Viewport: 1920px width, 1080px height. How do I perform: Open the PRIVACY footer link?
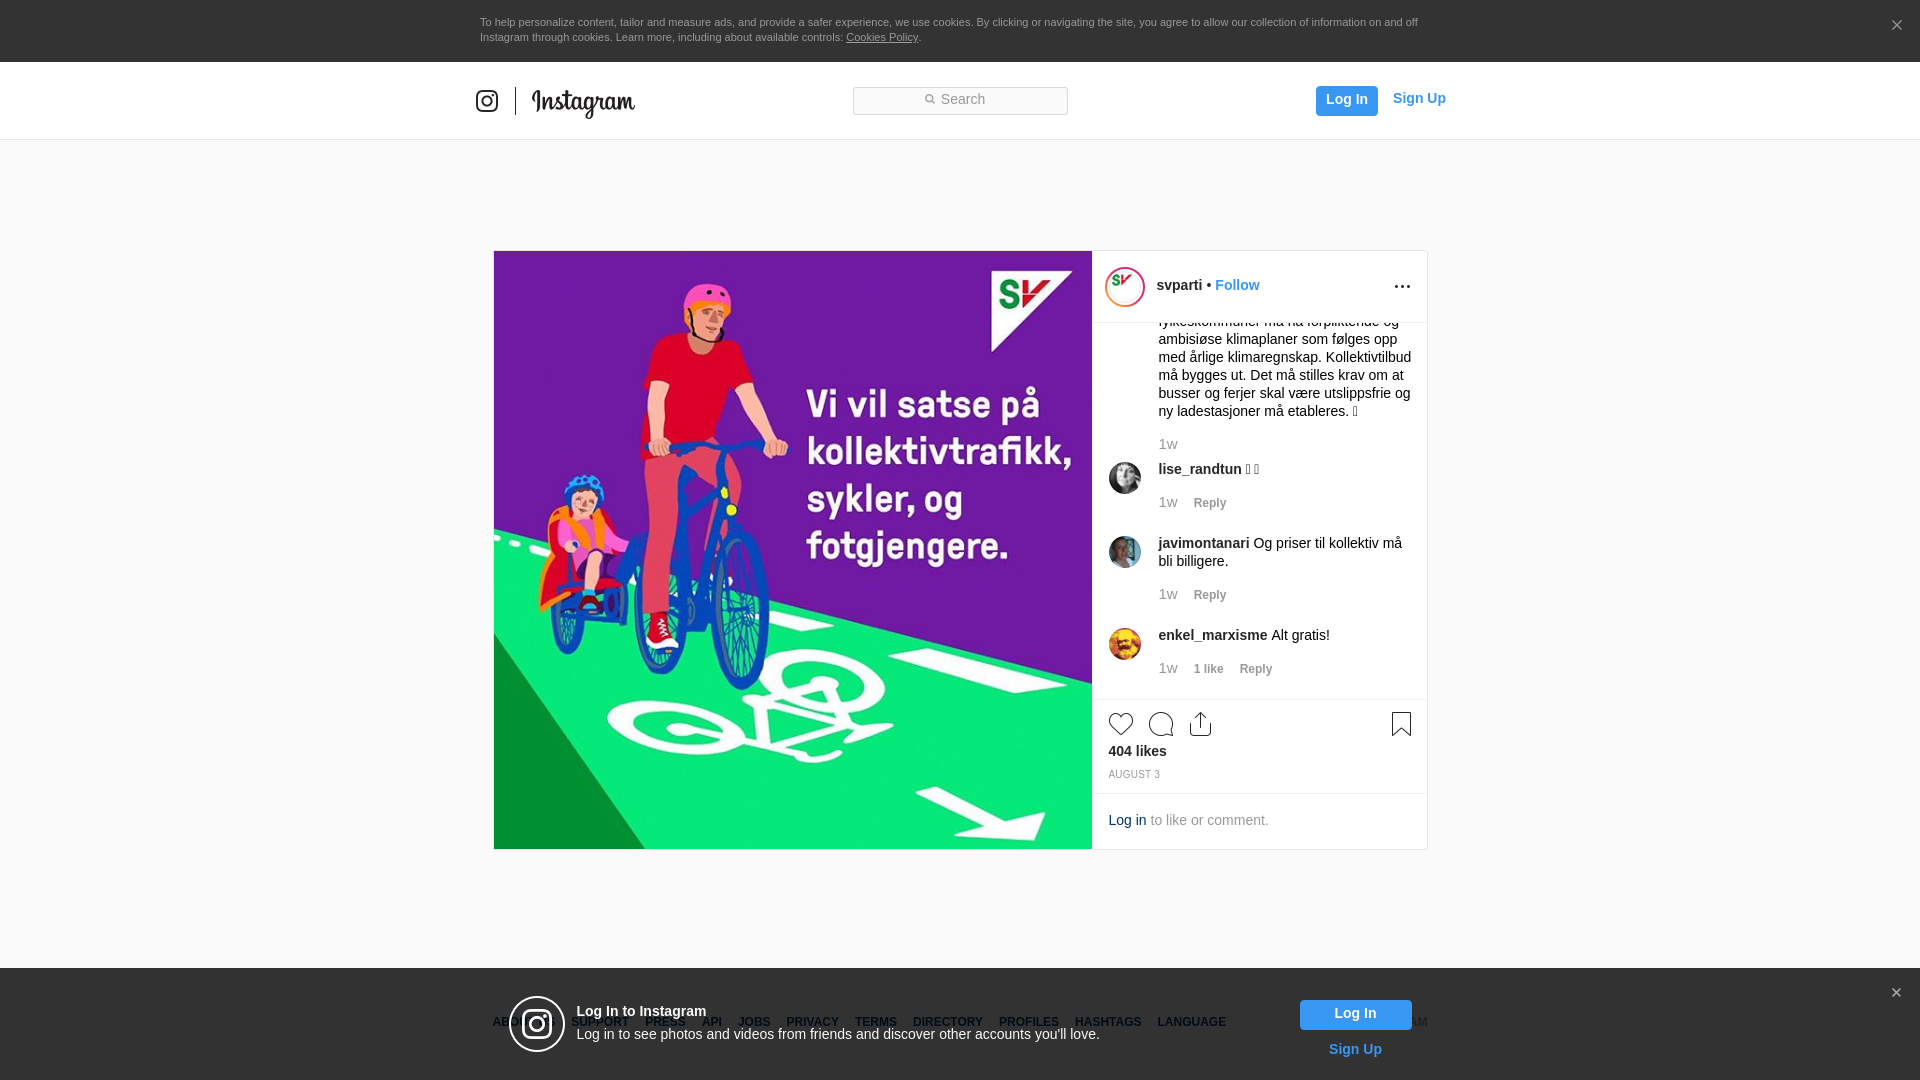[812, 1022]
